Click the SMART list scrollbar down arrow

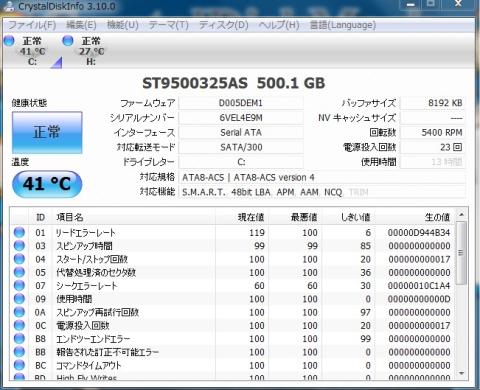462,373
